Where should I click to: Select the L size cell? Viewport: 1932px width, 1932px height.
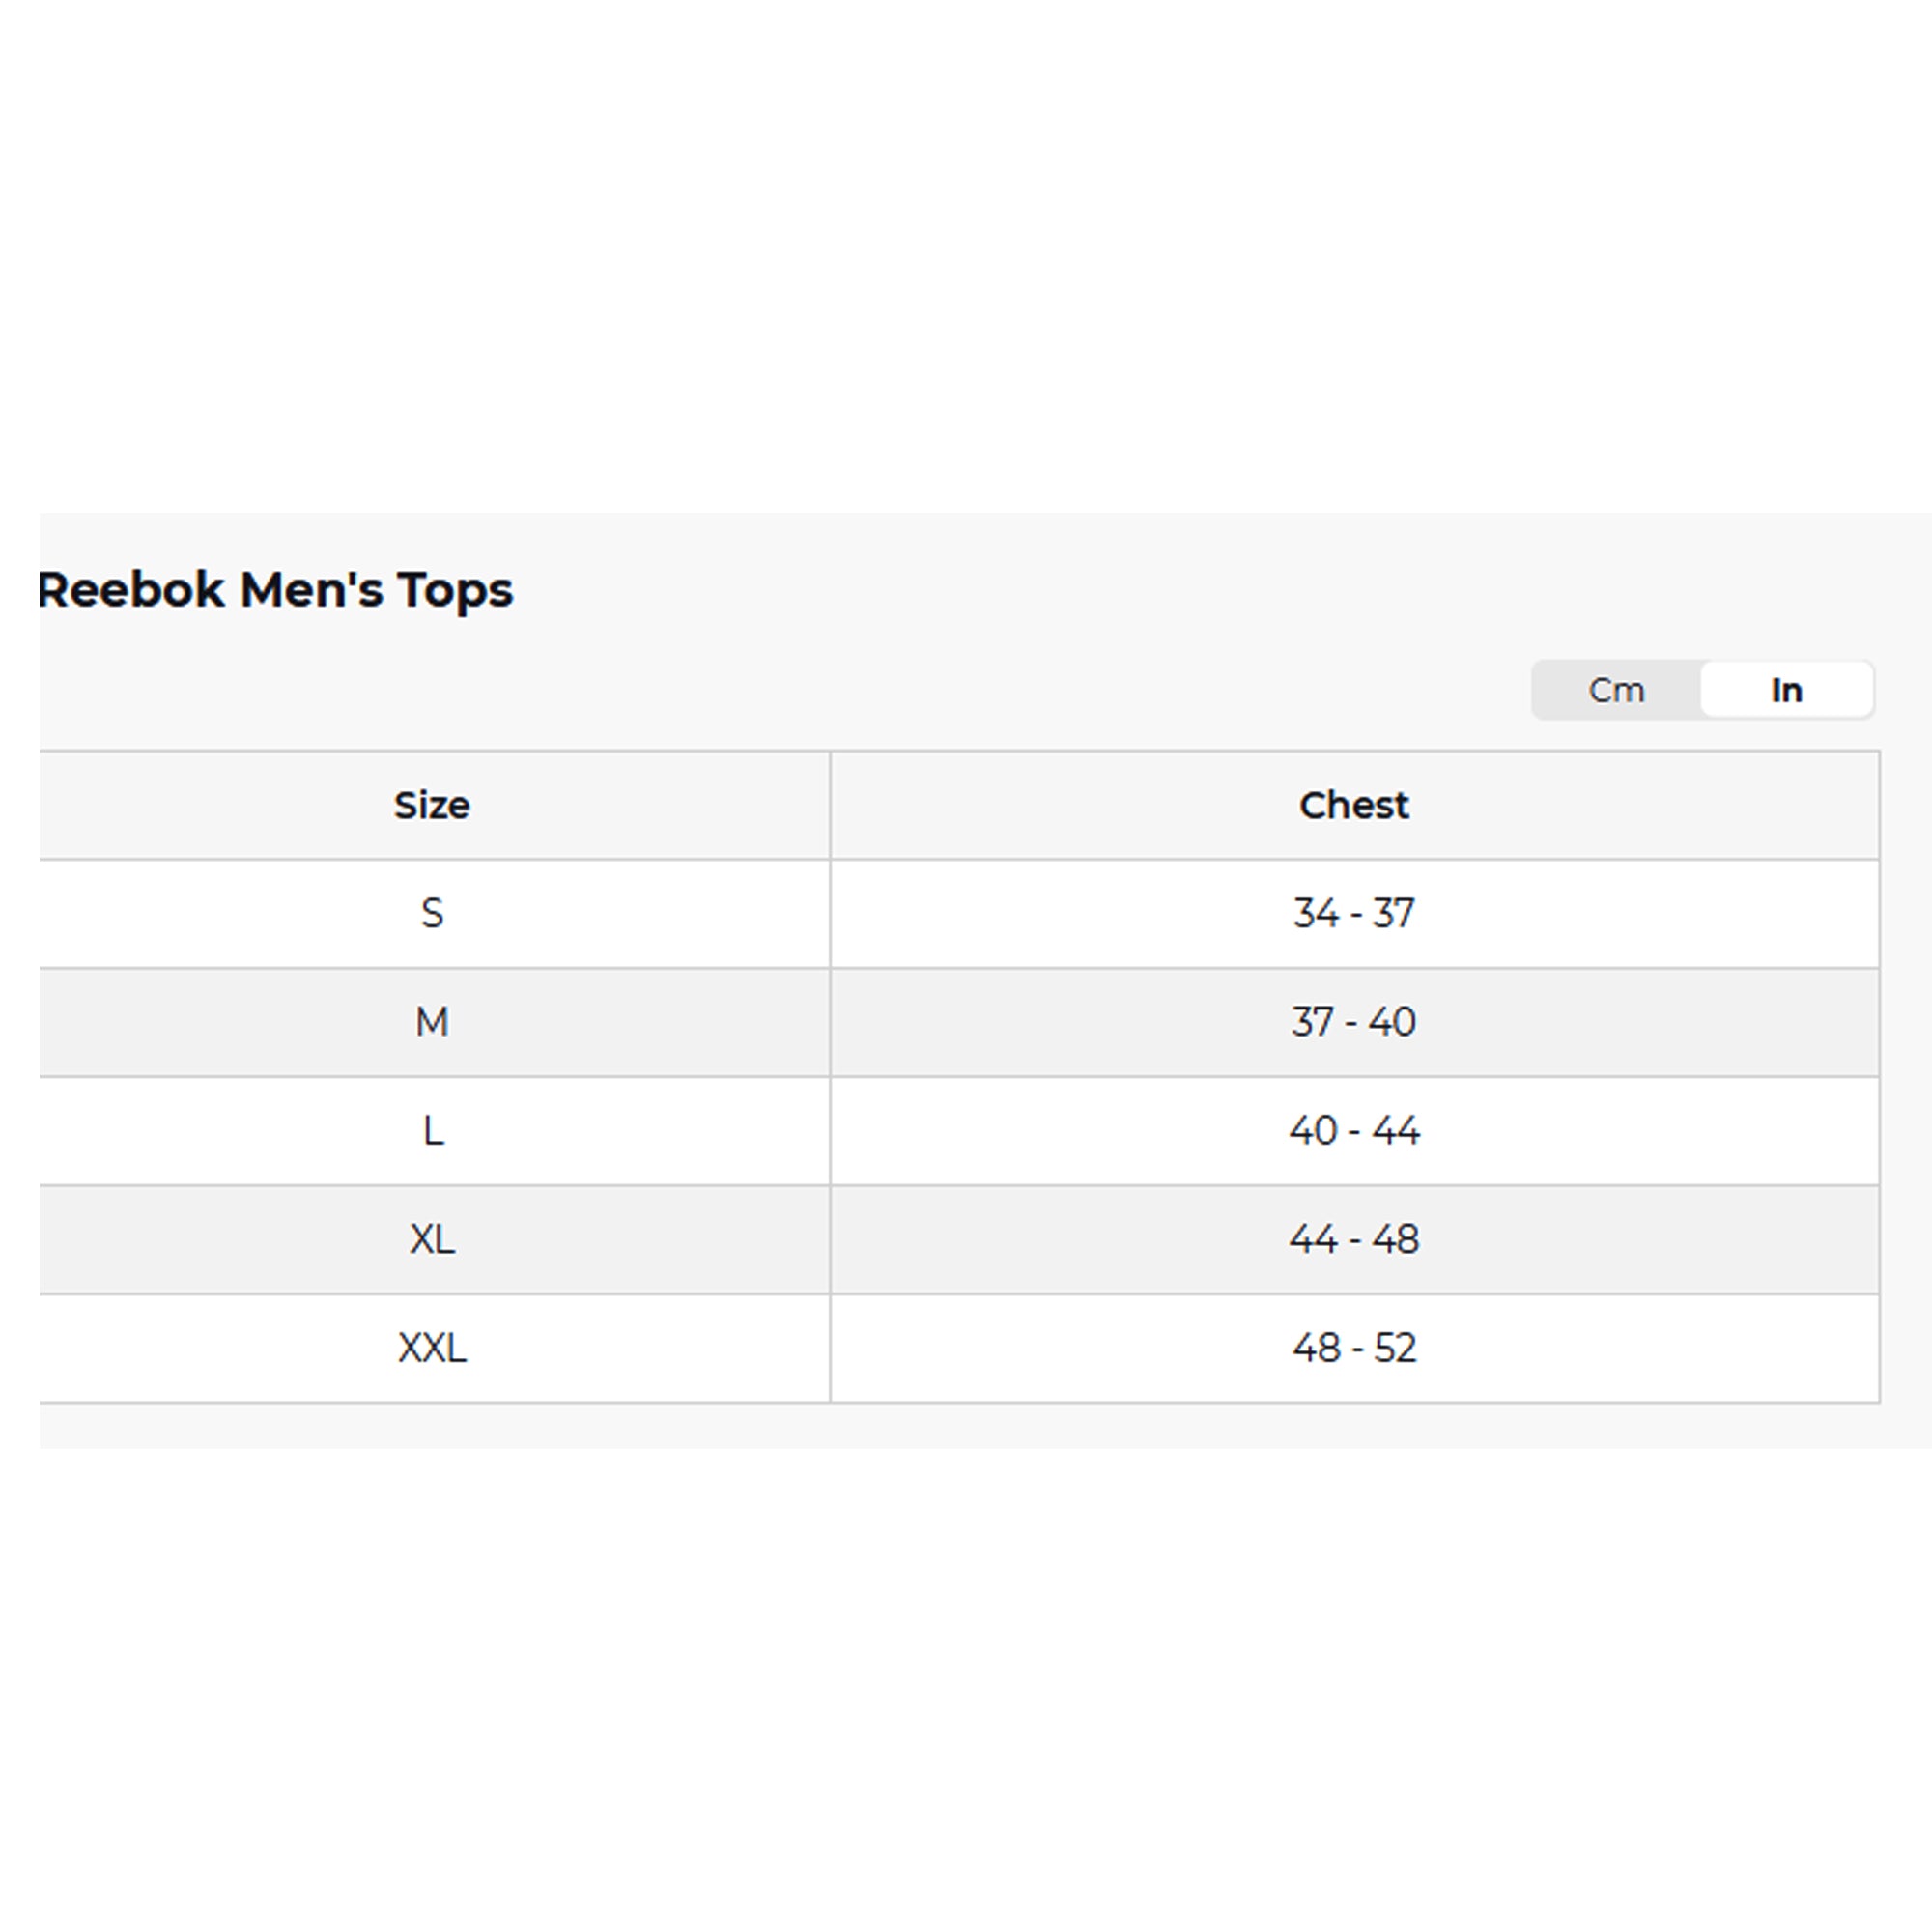click(x=432, y=1131)
